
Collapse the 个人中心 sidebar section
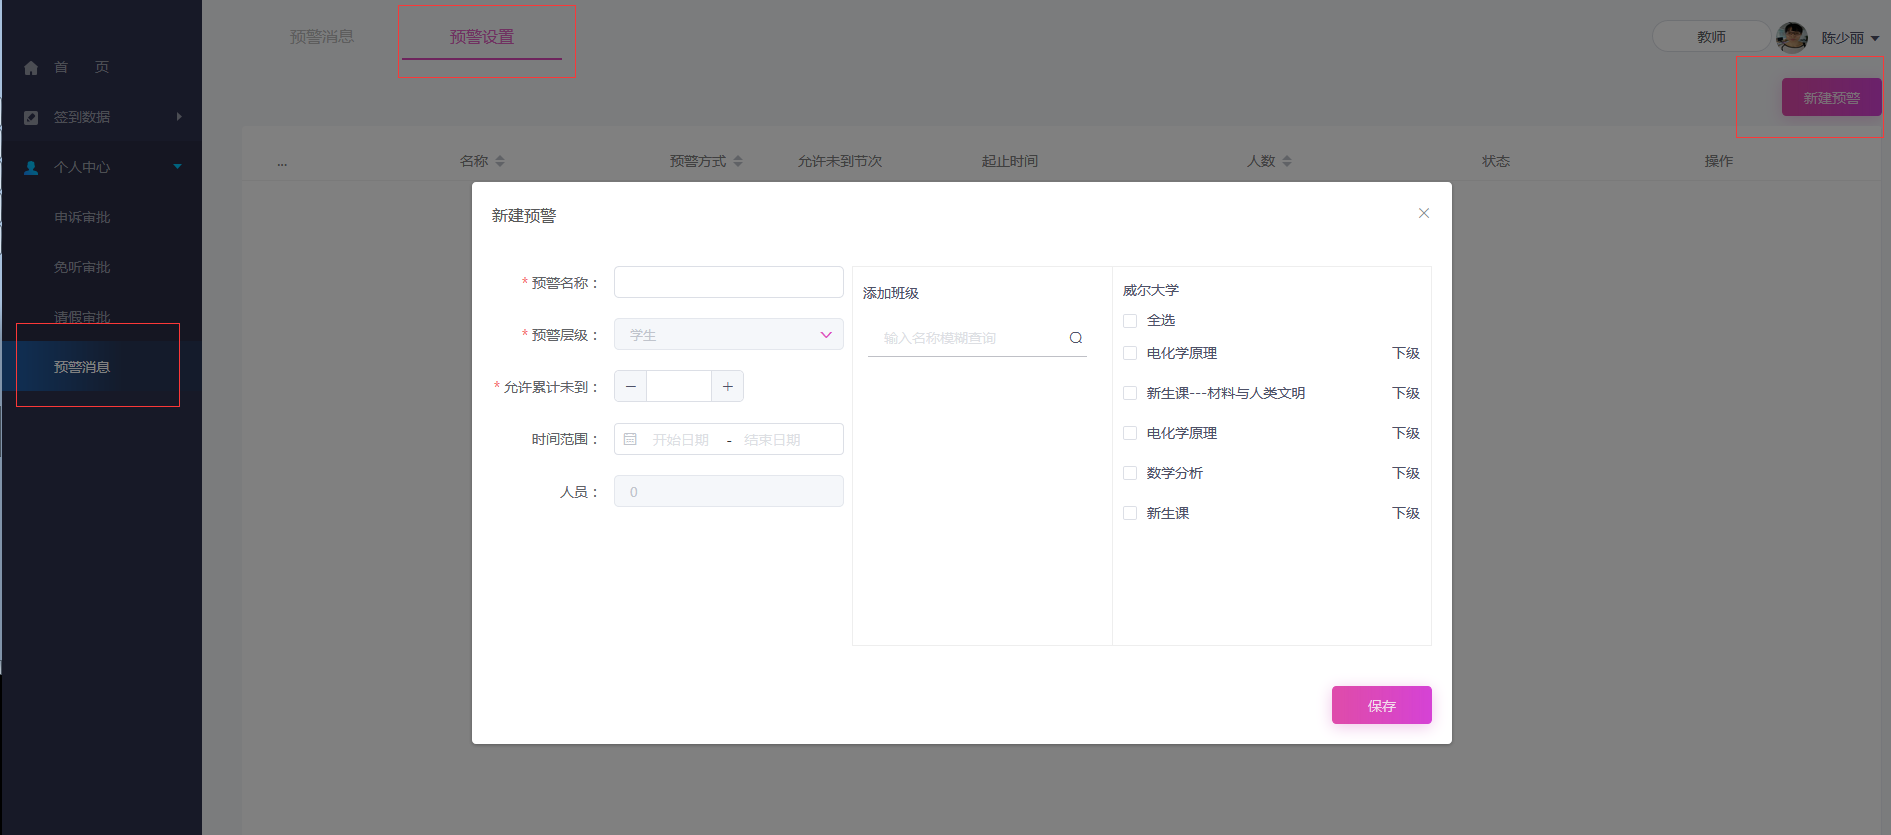[x=177, y=167]
